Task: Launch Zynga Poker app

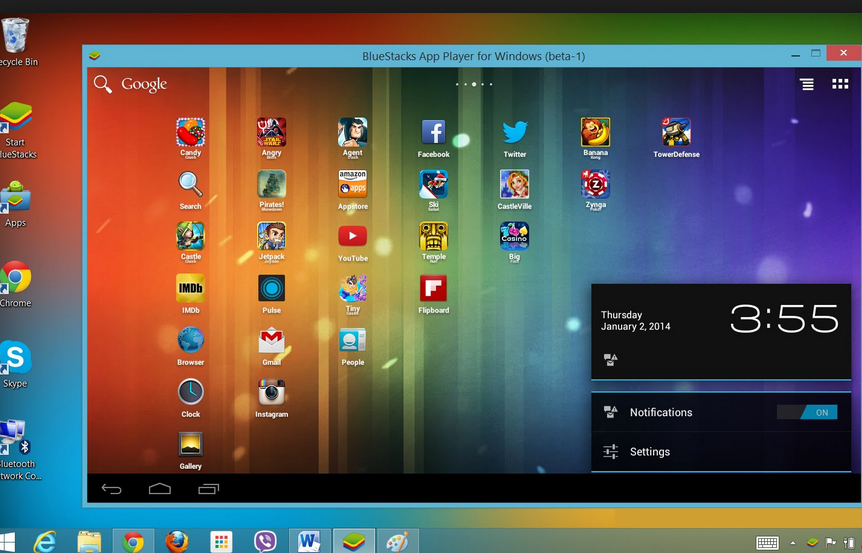Action: [595, 184]
